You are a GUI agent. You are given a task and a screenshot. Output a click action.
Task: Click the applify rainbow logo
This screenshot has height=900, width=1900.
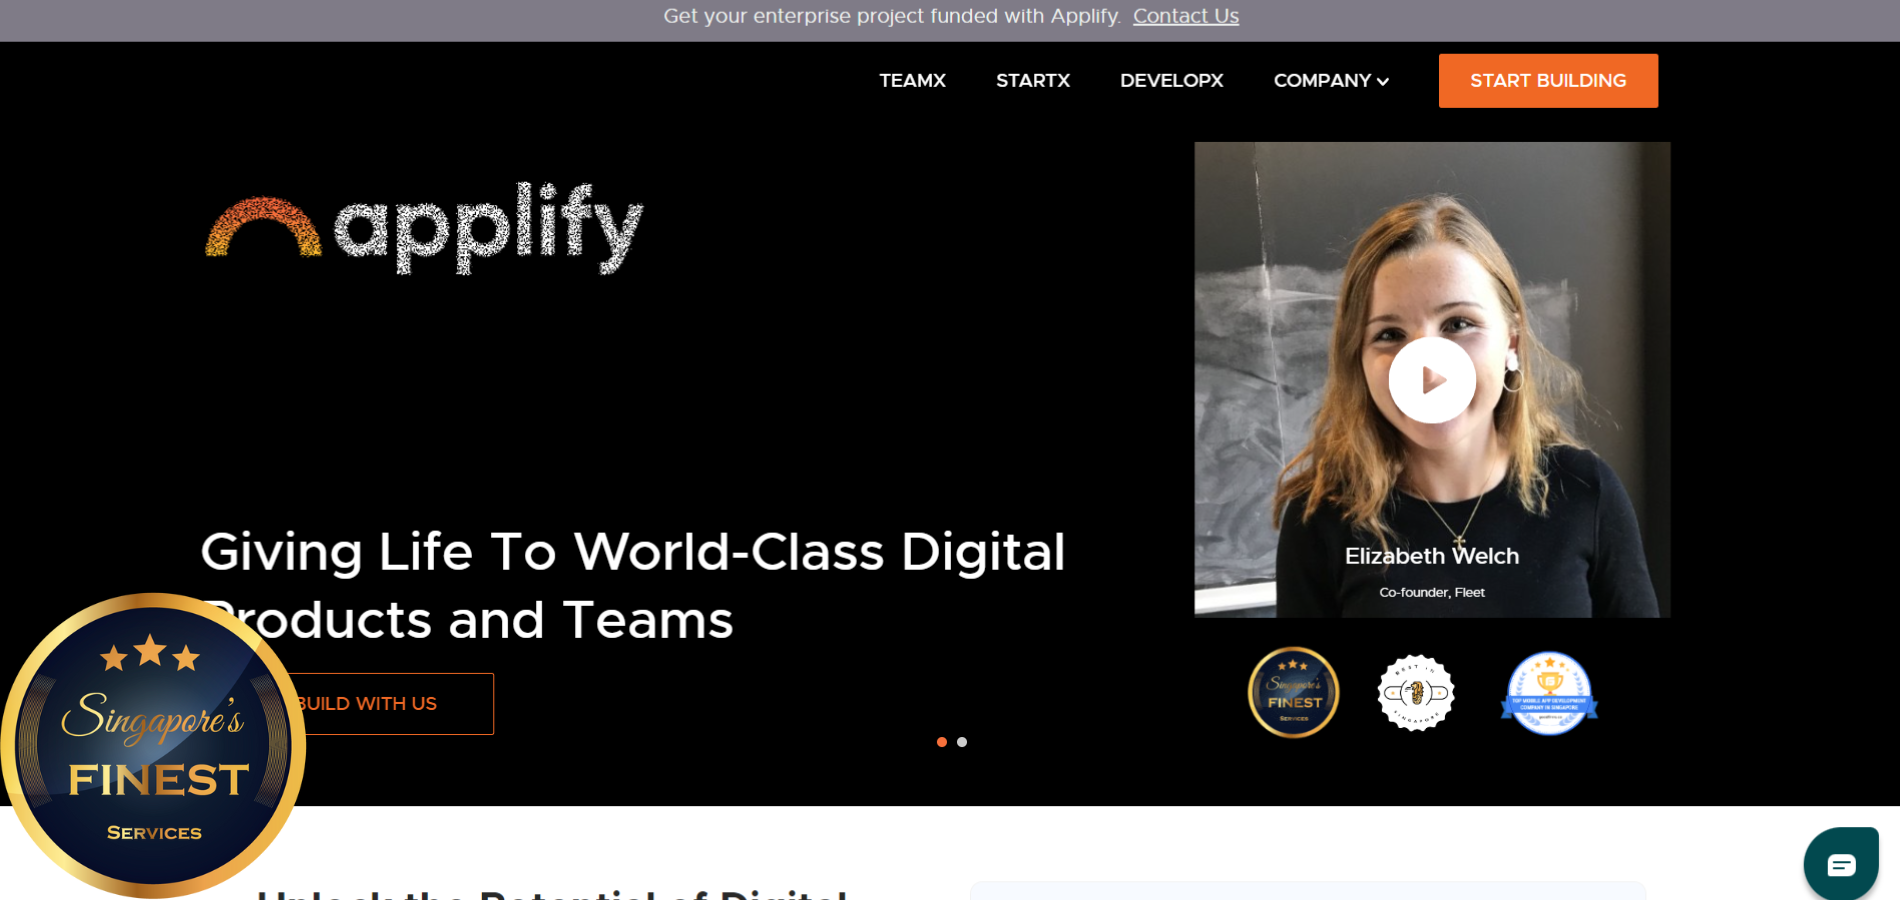pos(424,228)
